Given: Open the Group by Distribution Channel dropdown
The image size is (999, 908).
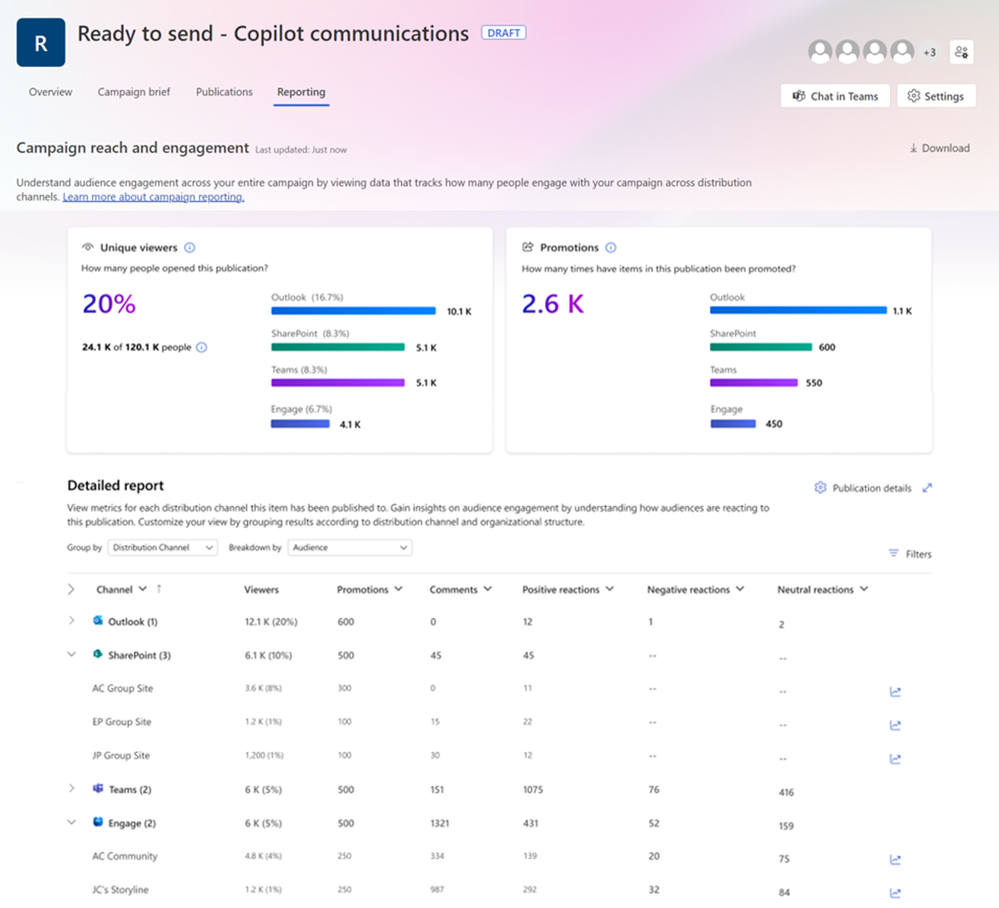Looking at the screenshot, I should [x=162, y=547].
